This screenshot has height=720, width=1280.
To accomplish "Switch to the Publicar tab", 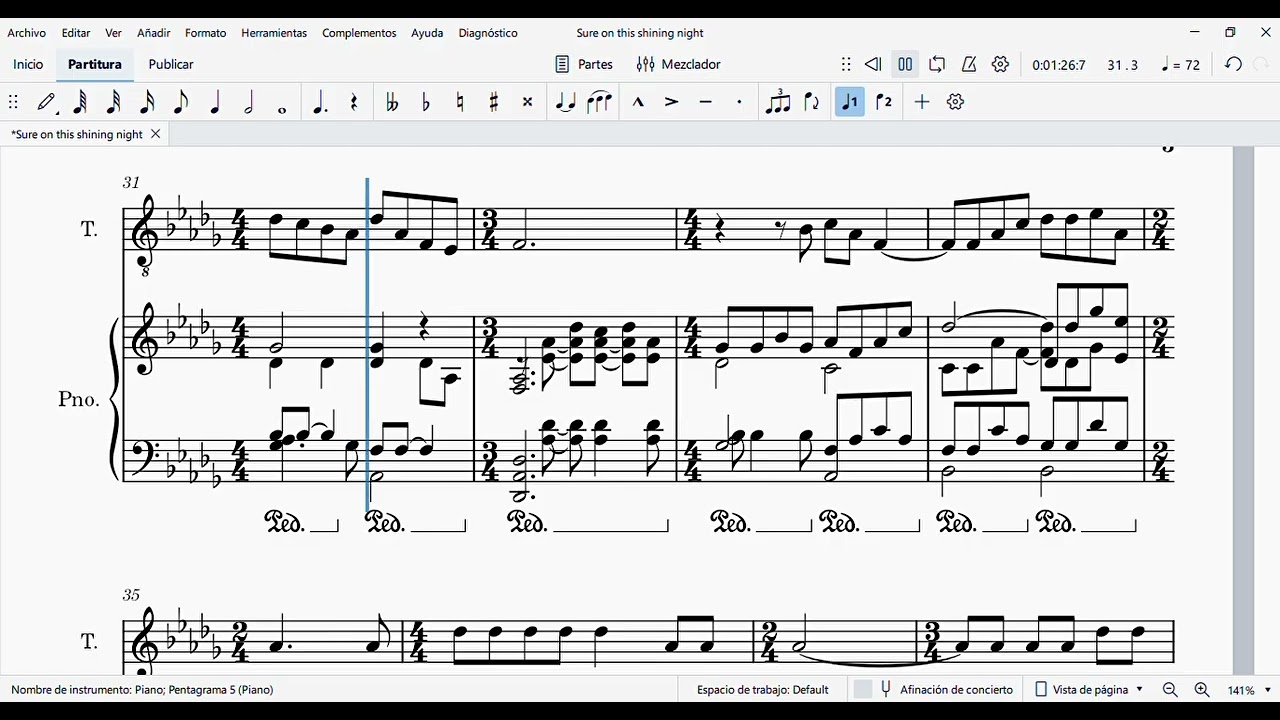I will [x=171, y=64].
